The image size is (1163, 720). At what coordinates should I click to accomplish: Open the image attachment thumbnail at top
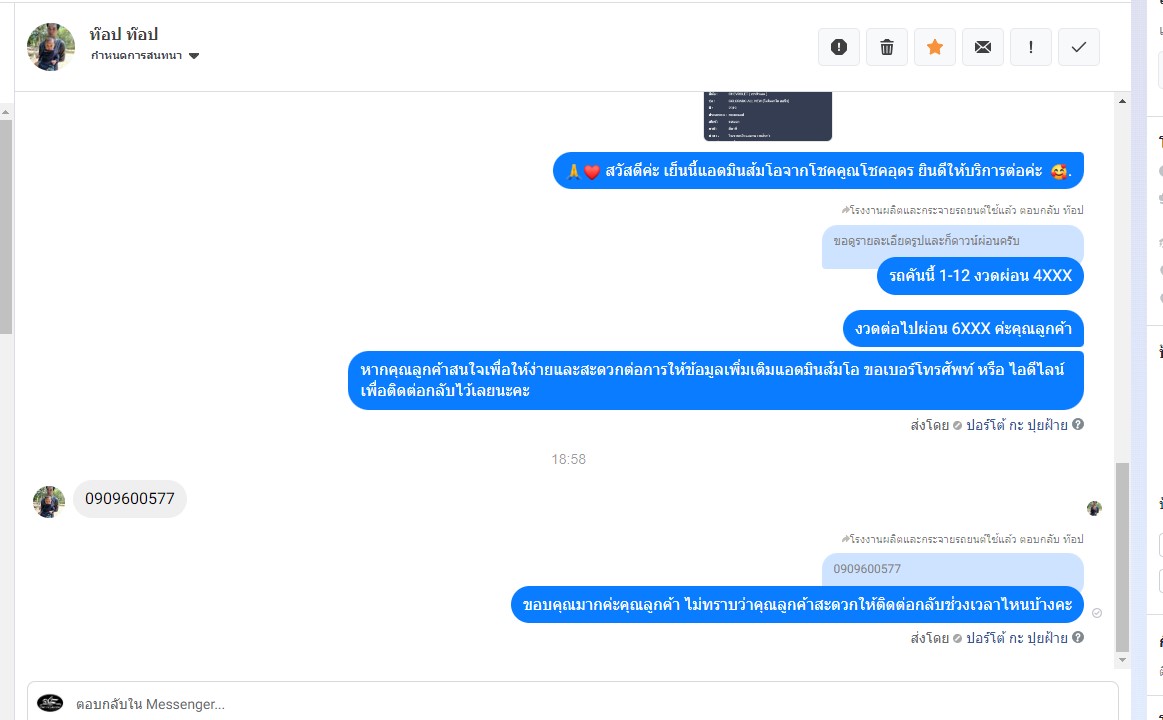point(768,116)
